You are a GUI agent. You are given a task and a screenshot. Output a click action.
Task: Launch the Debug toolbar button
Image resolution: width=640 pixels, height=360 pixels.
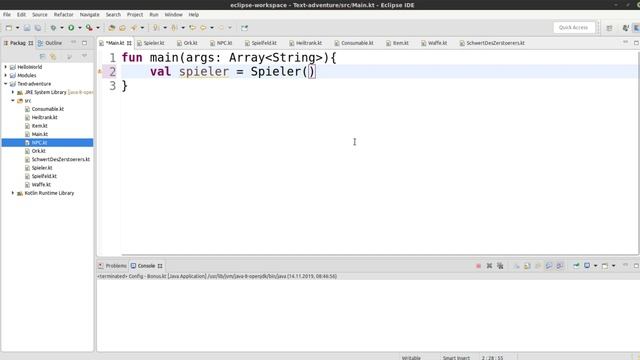[53, 28]
